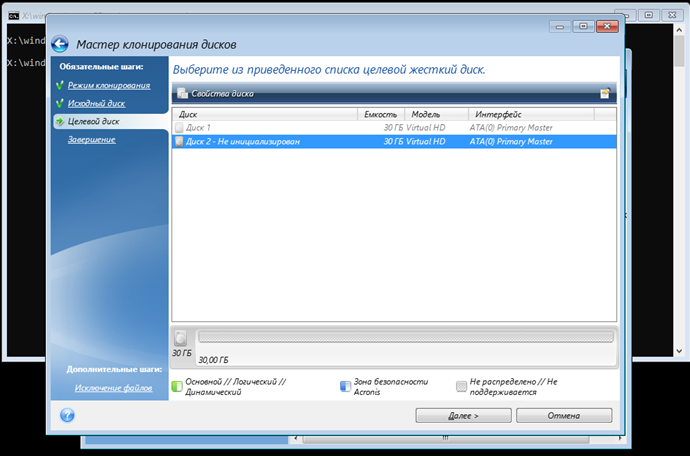
Task: Click the gray Не распределено legend icon
Action: pyautogui.click(x=461, y=386)
